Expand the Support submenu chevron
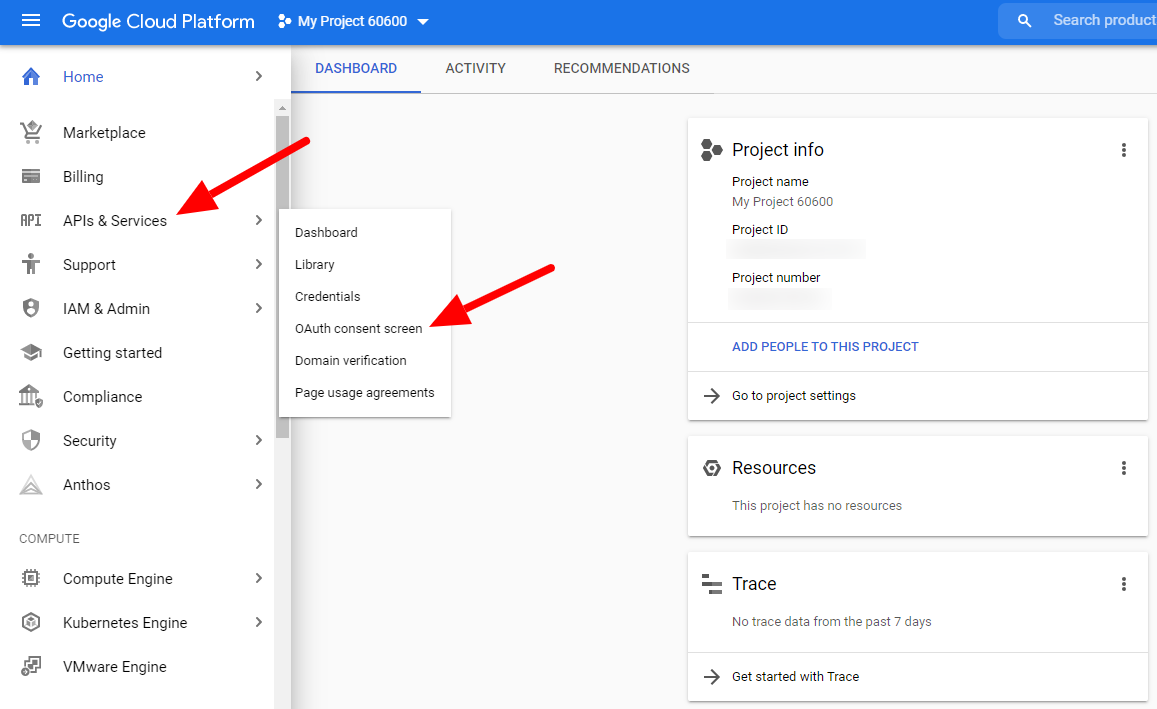Screen dimensions: 1157x709 (258, 265)
